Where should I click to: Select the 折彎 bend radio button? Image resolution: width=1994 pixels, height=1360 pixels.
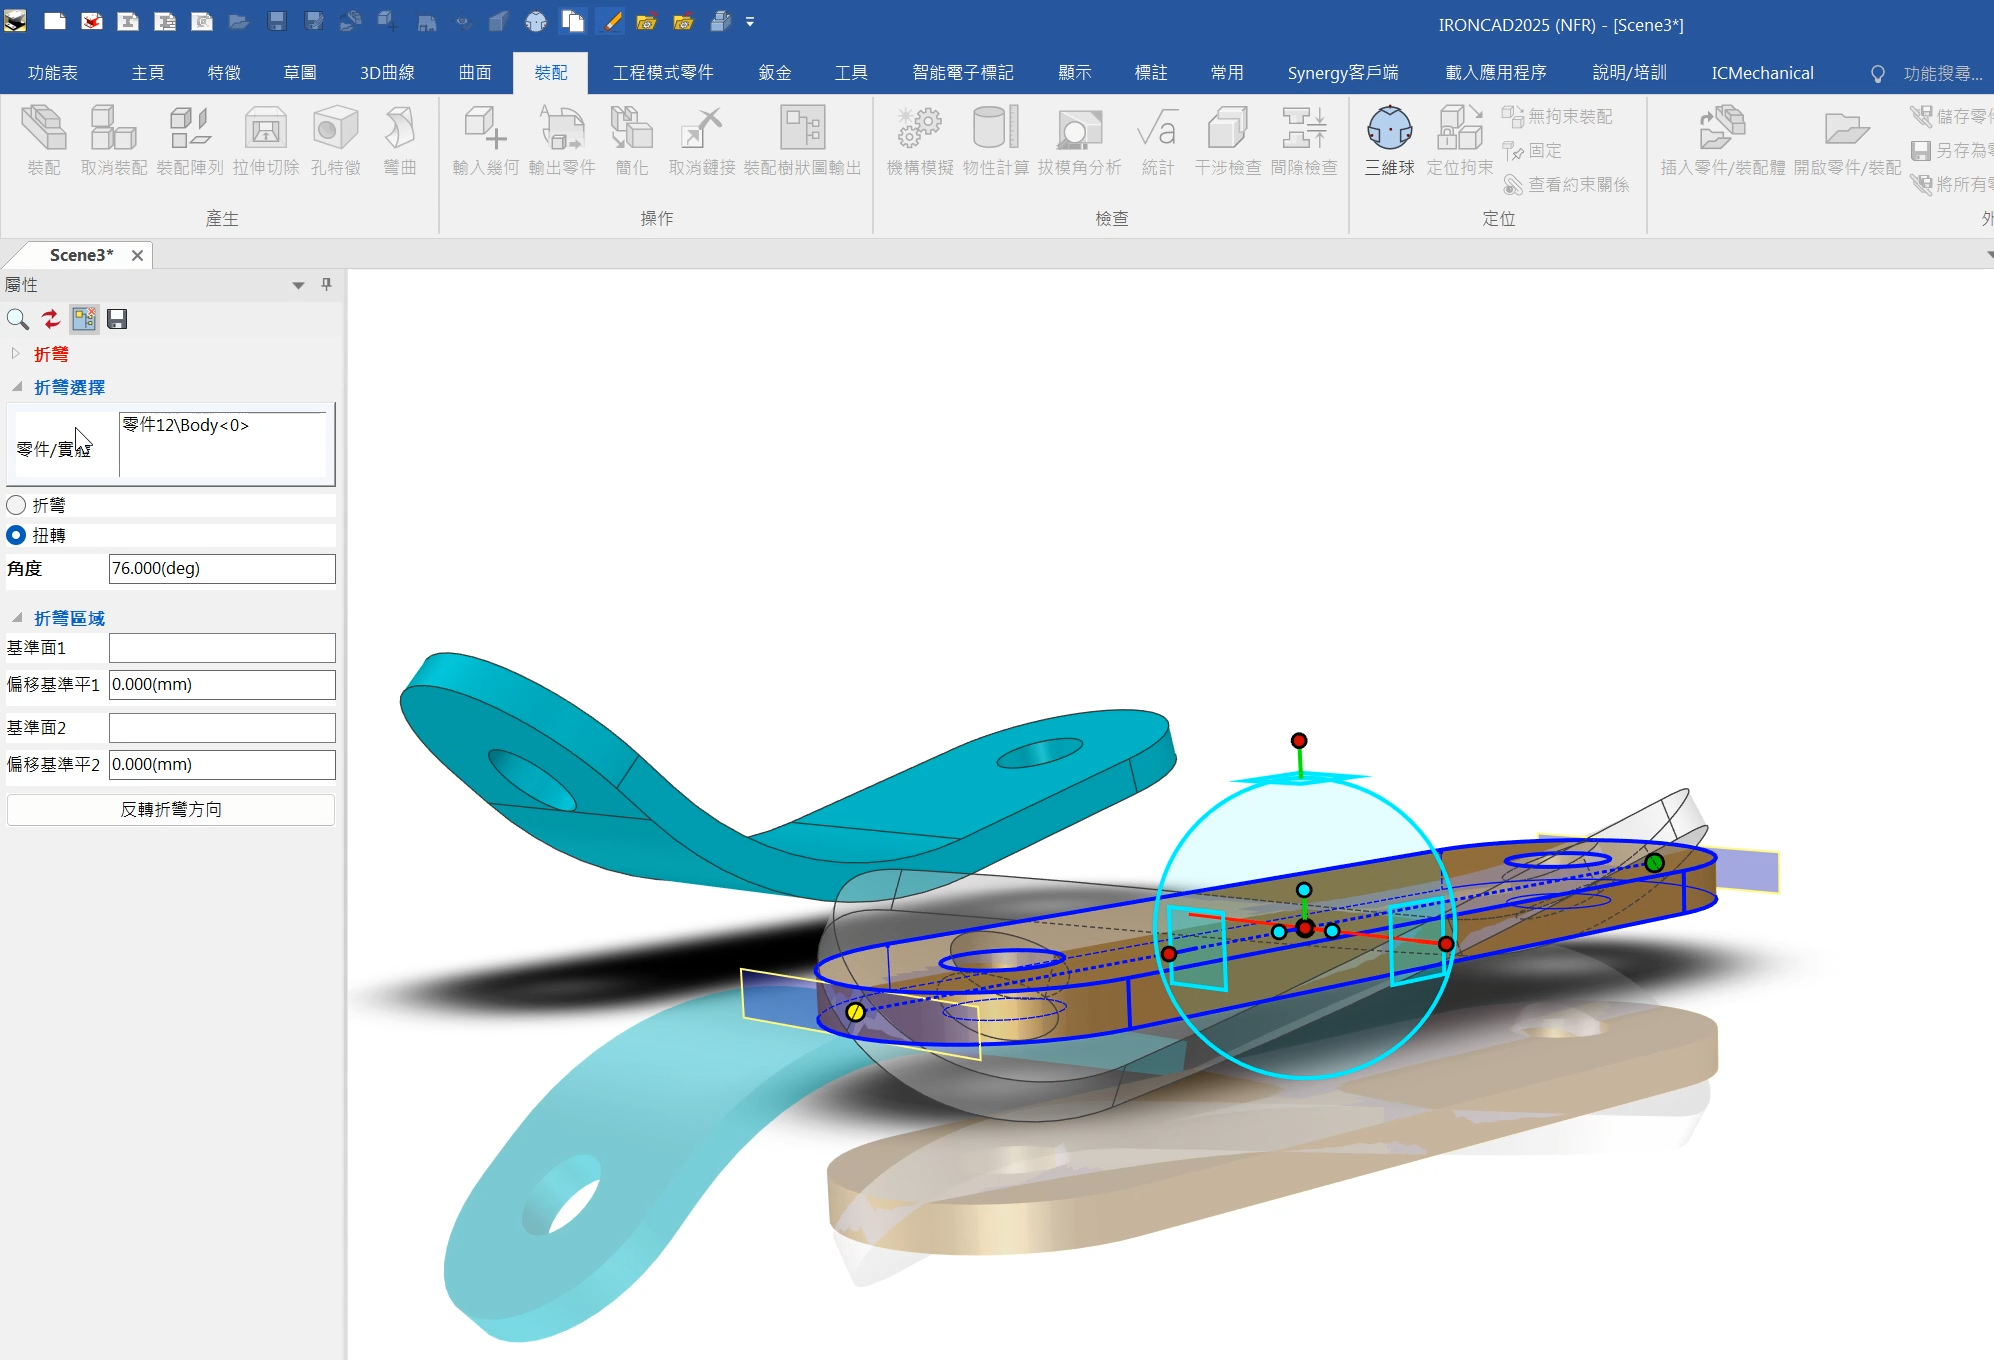16,505
